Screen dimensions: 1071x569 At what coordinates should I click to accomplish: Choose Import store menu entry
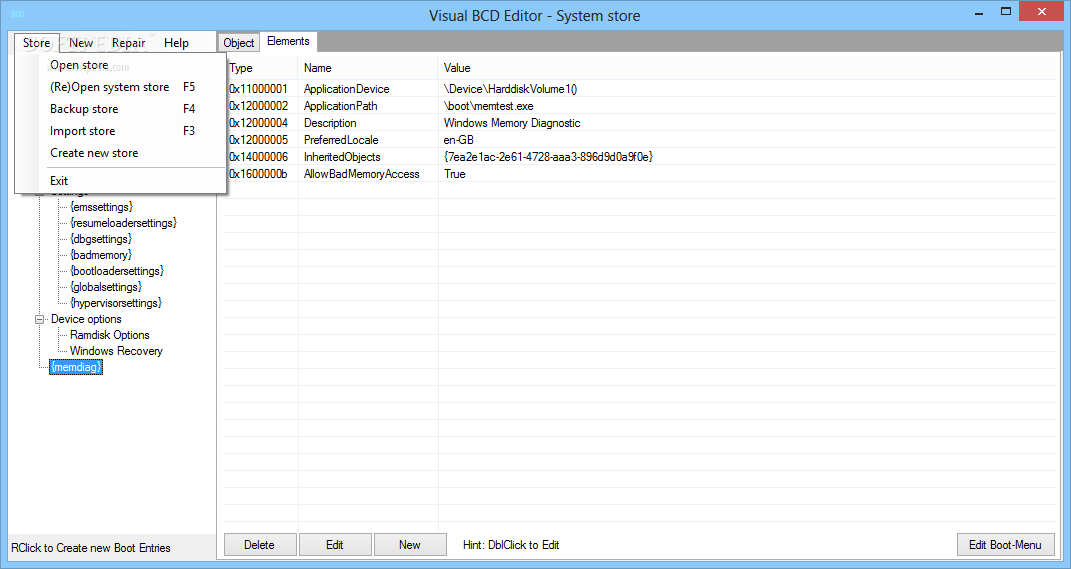coord(83,130)
